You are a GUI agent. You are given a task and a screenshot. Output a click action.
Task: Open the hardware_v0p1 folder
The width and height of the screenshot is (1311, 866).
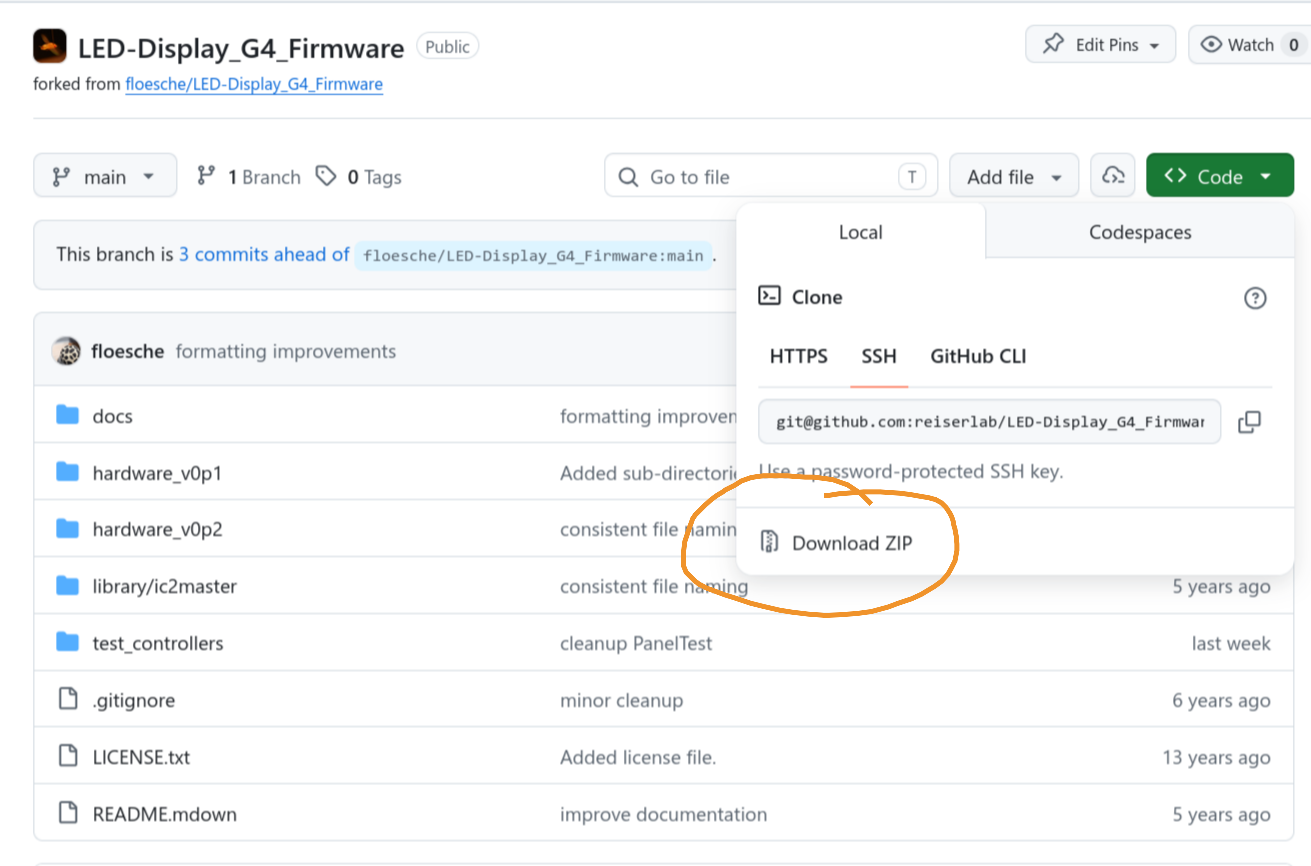tap(157, 473)
